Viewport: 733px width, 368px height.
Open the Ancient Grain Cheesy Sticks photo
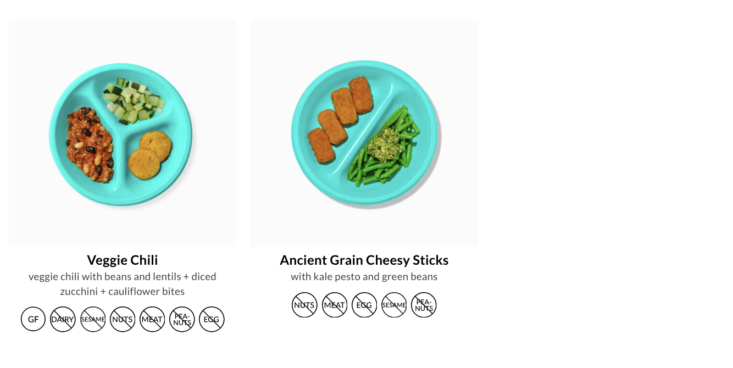364,133
